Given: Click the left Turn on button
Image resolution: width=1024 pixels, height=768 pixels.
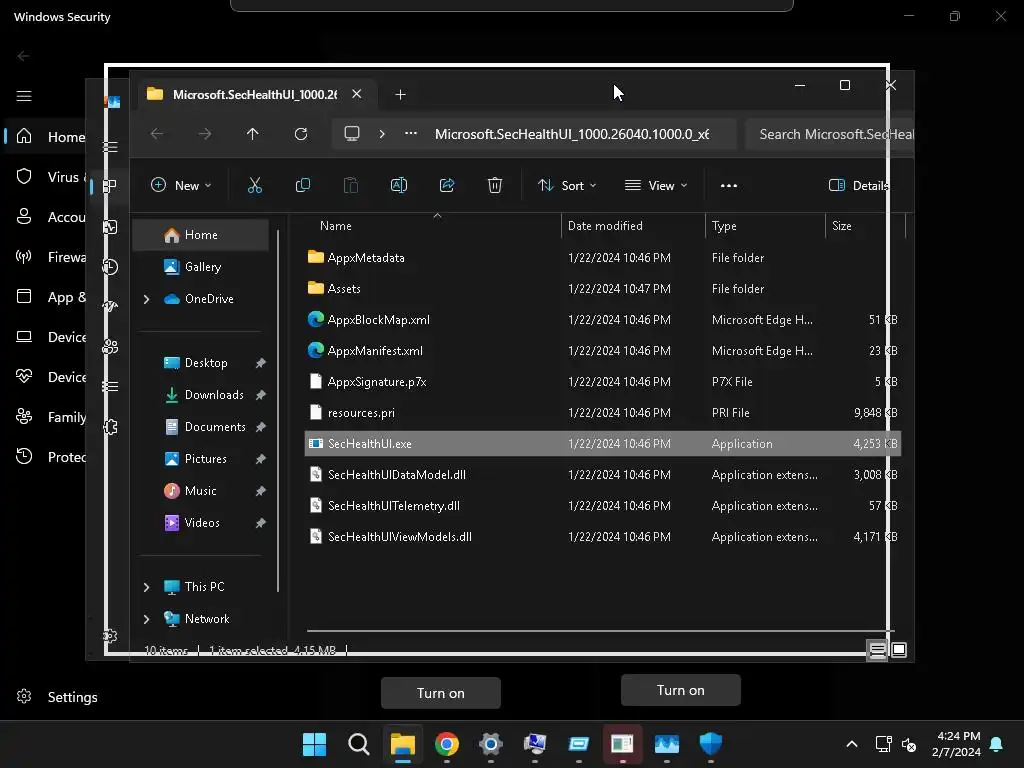Looking at the screenshot, I should (441, 693).
